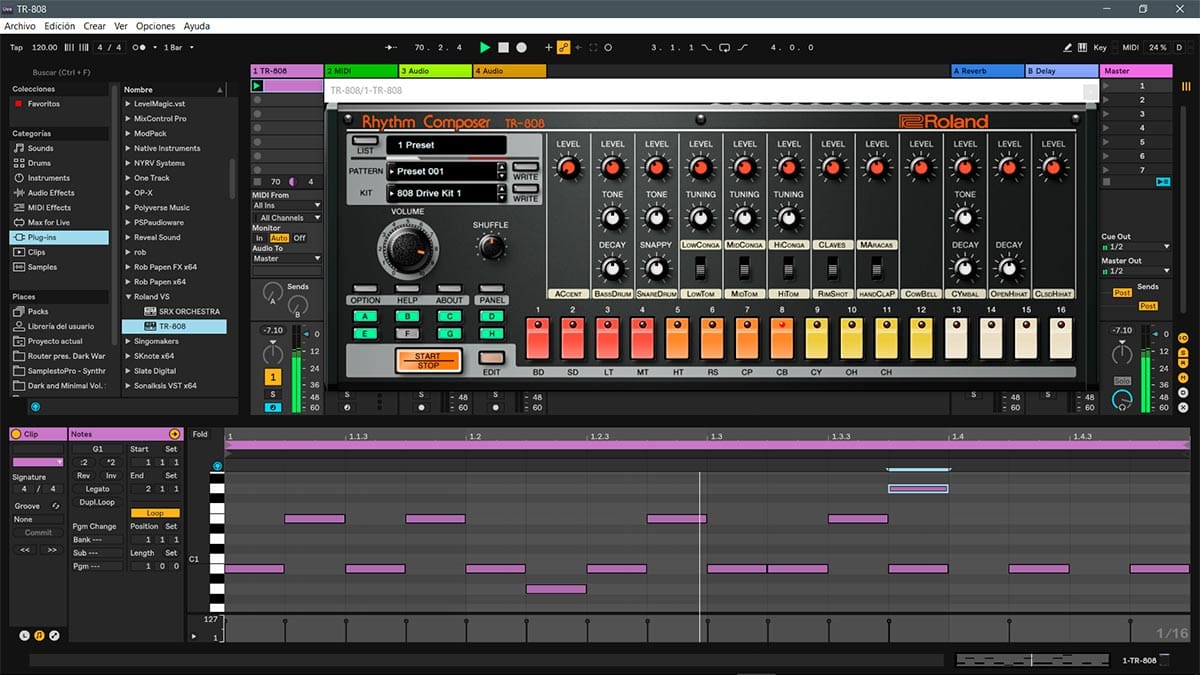Select the Audio Effects category

[x=50, y=193]
